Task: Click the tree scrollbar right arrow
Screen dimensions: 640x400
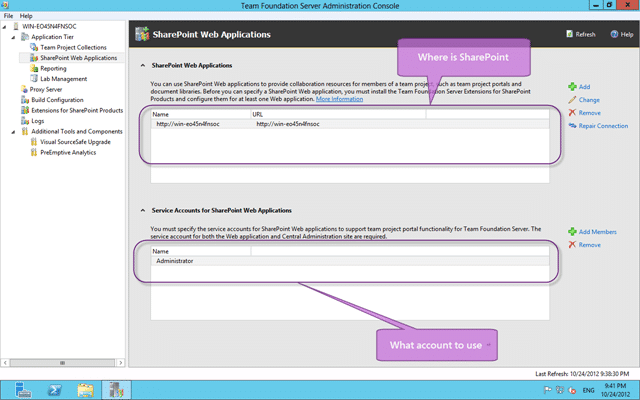Action: 120,362
